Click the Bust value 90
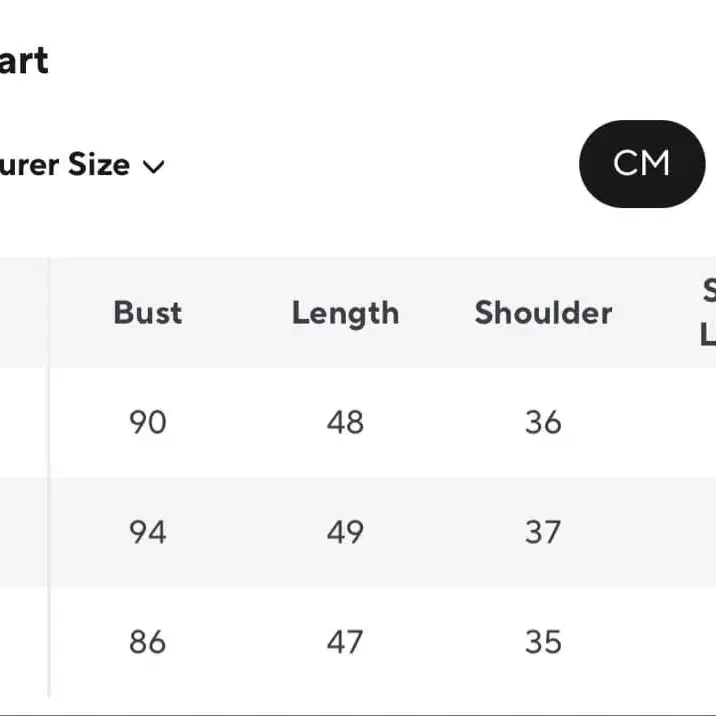This screenshot has width=716, height=716. [x=148, y=422]
